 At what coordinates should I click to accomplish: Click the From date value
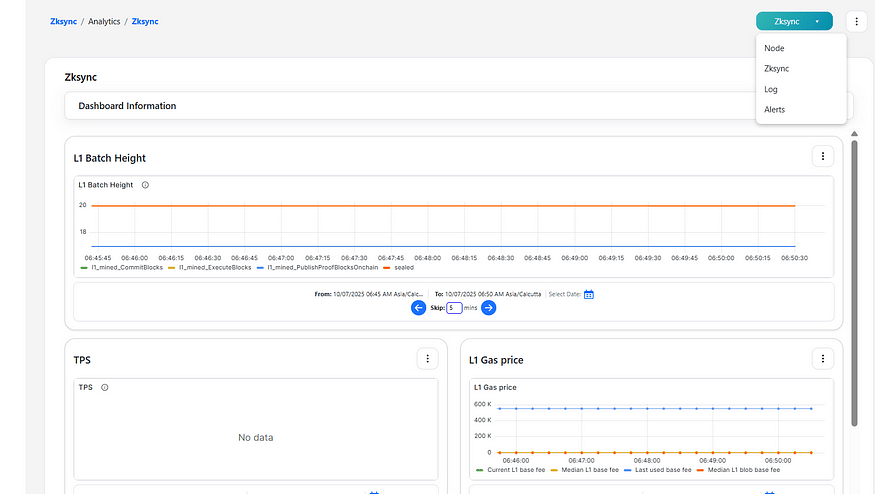click(378, 294)
